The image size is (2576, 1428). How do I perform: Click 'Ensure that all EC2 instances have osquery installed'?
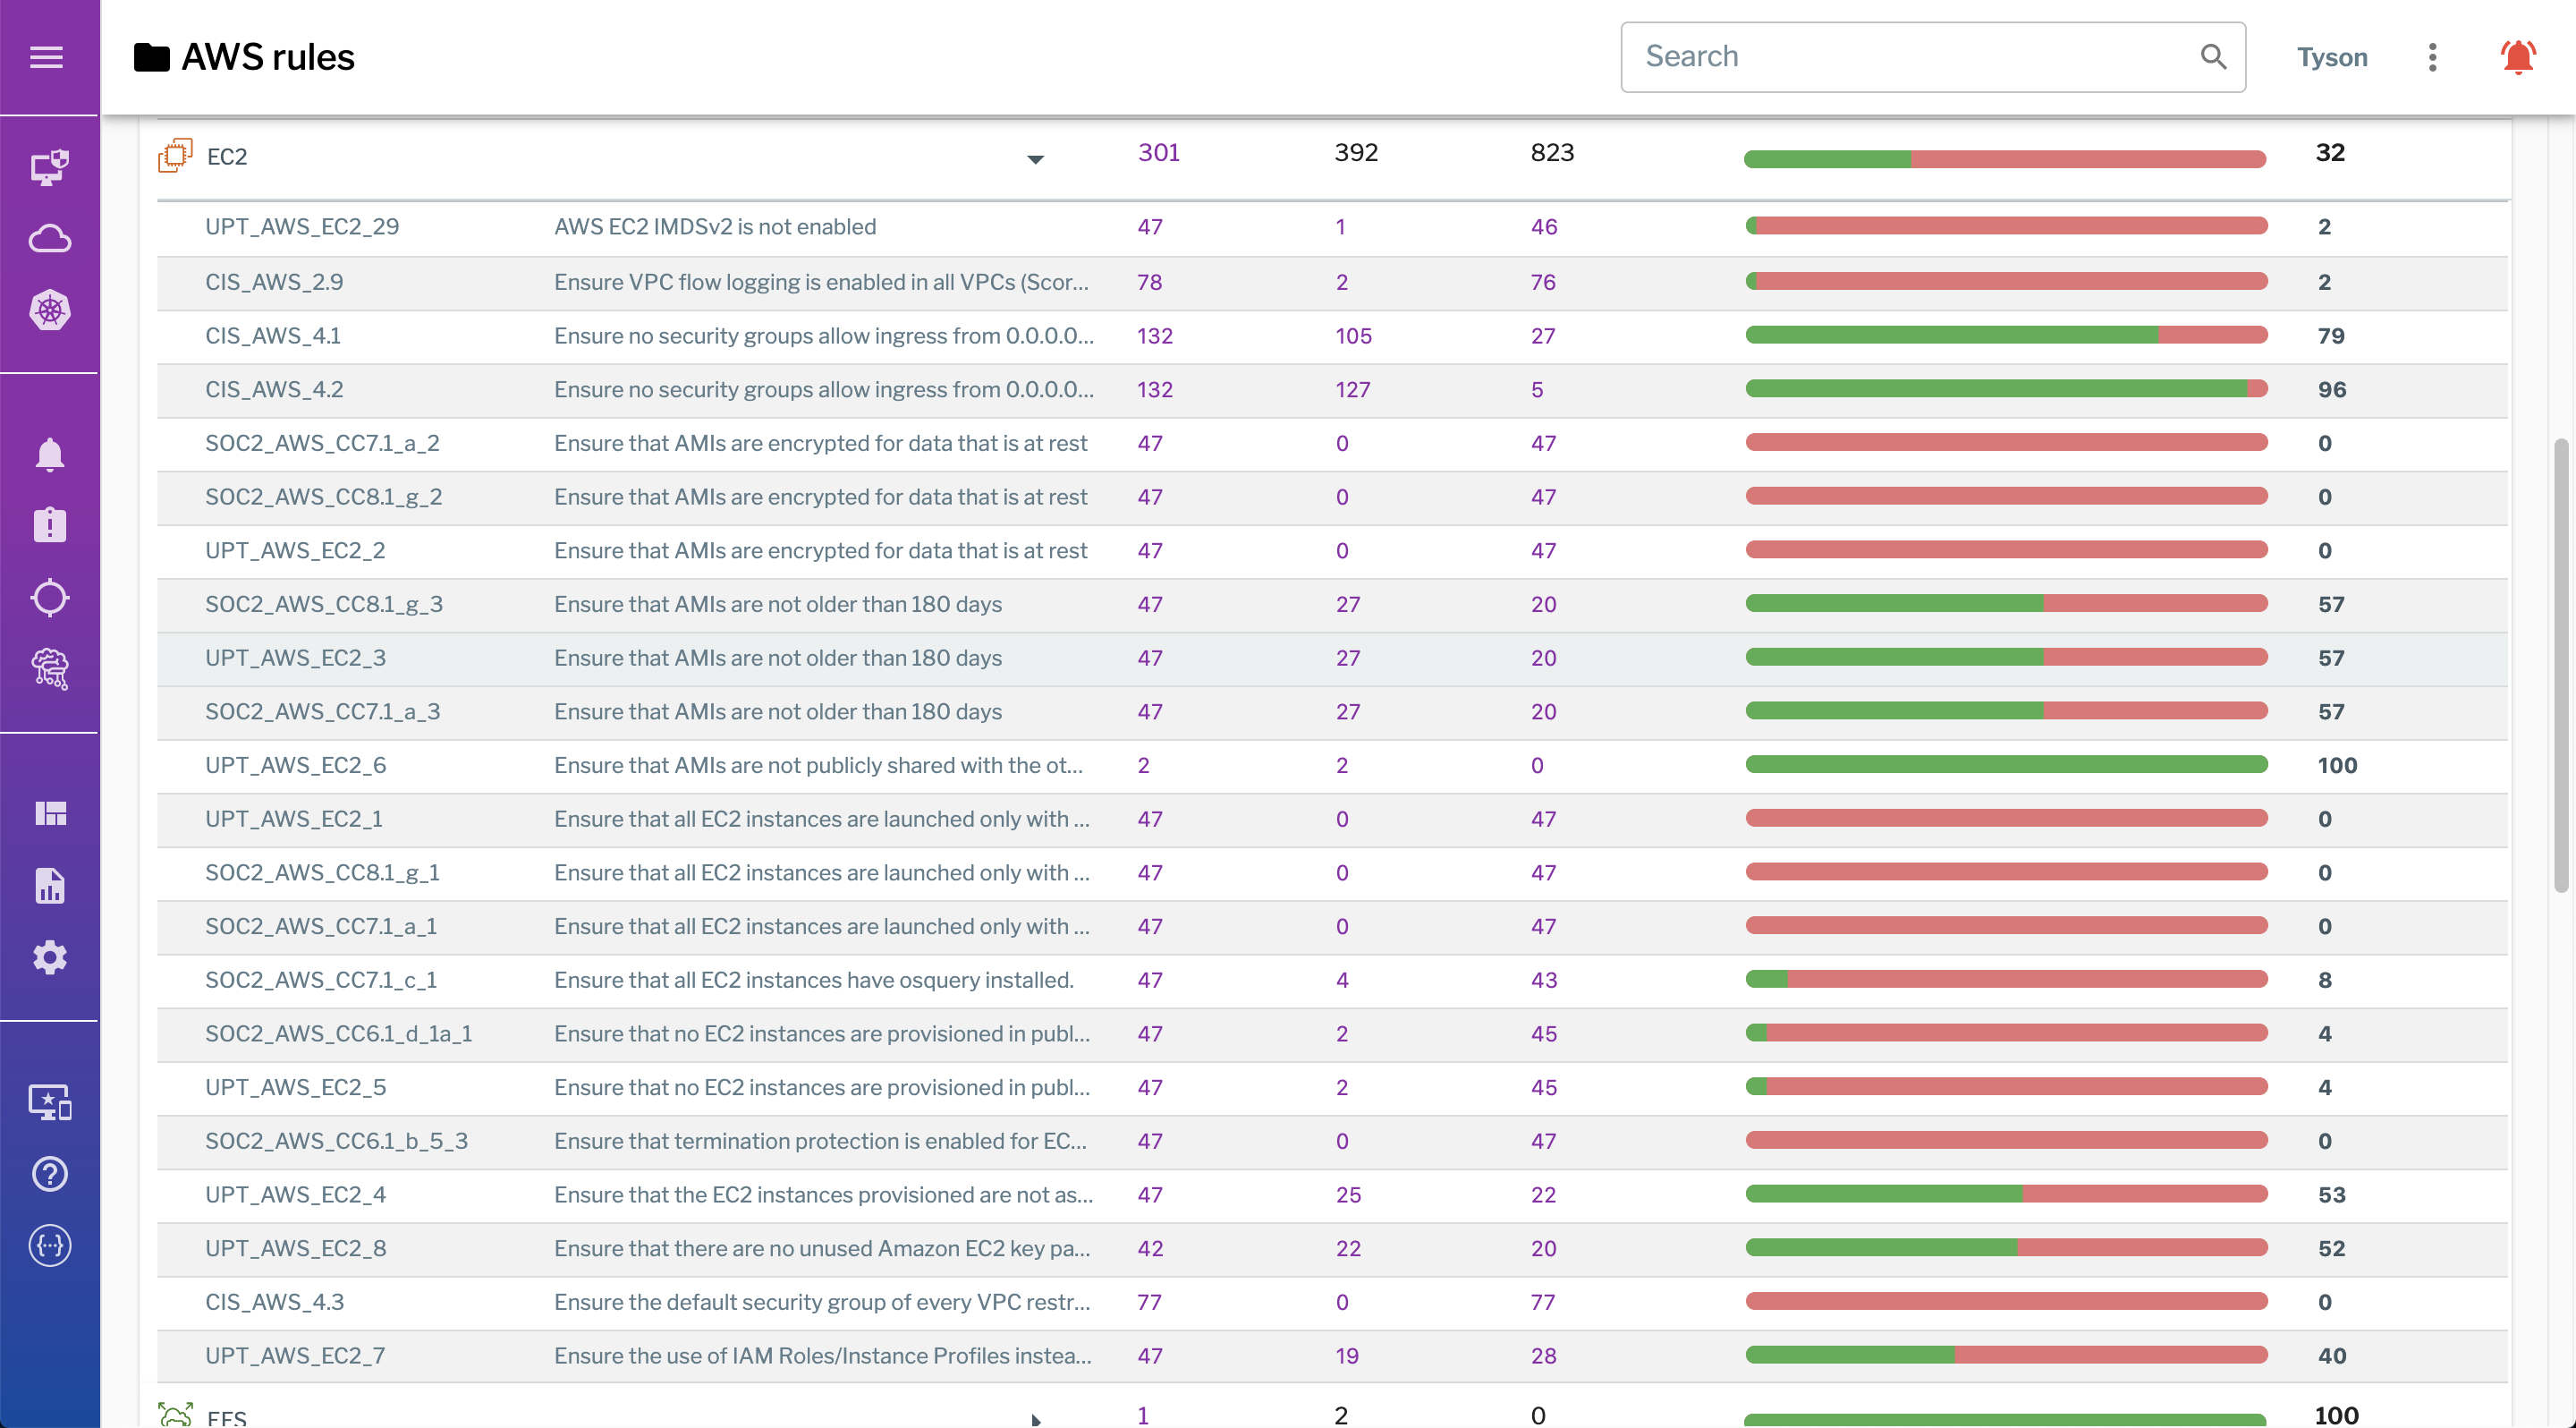point(813,981)
